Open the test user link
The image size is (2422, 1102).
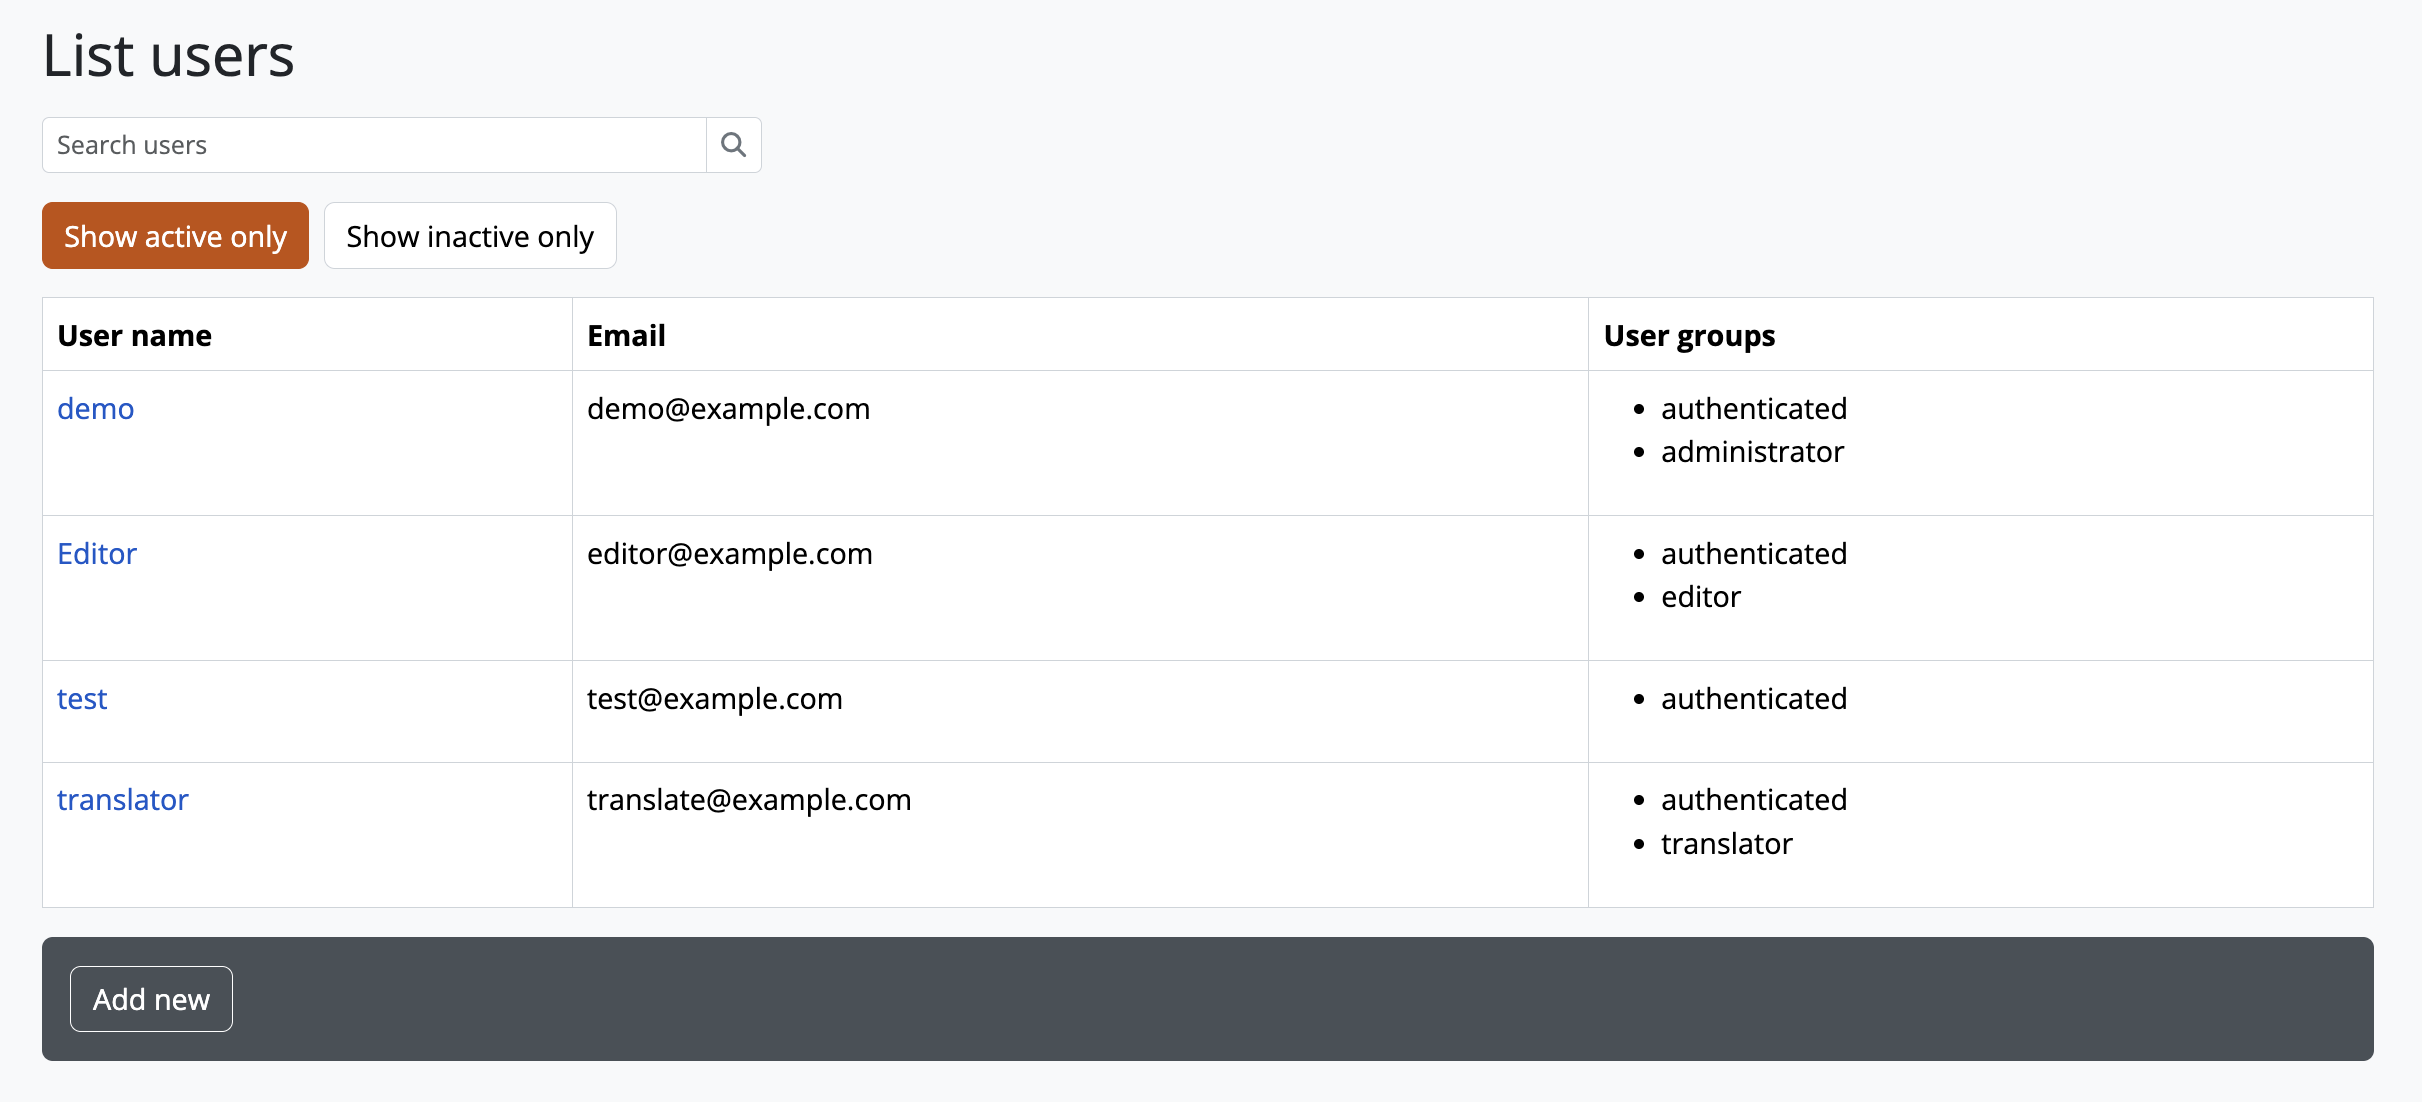[x=82, y=699]
